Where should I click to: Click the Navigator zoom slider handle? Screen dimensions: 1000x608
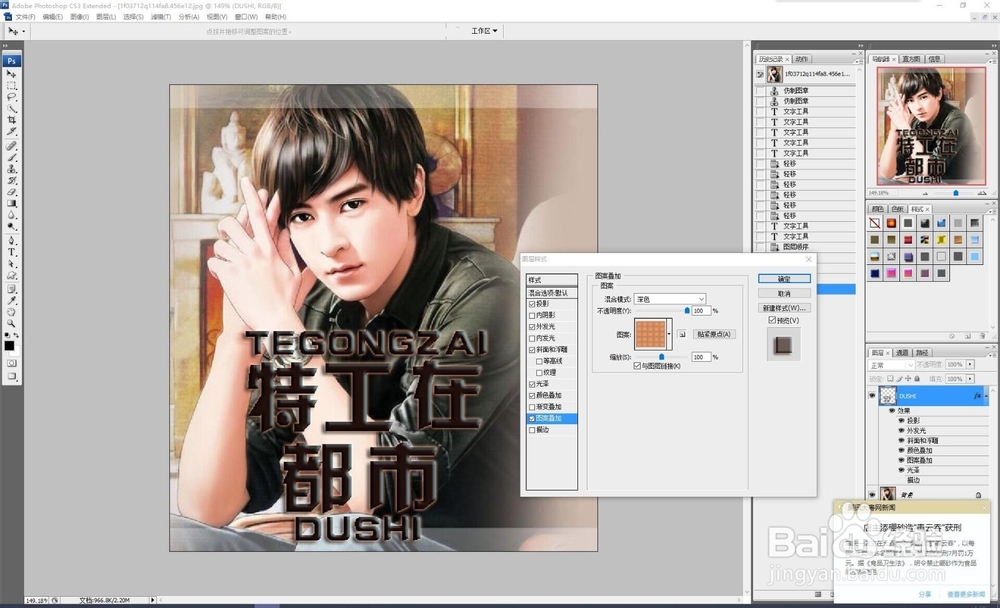coord(955,193)
